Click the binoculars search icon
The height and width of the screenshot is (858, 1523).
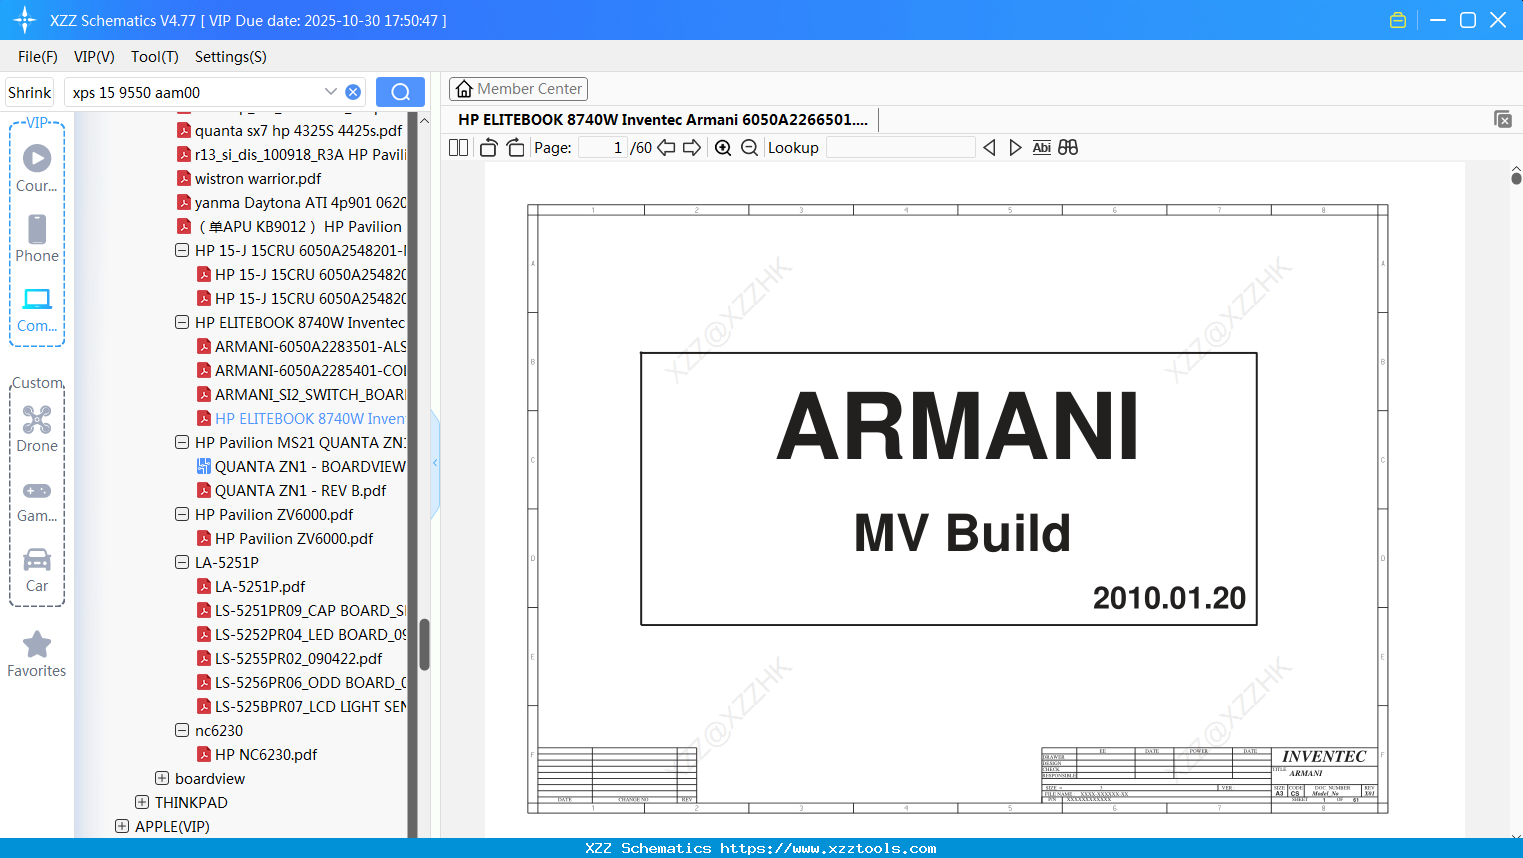[x=1068, y=147]
